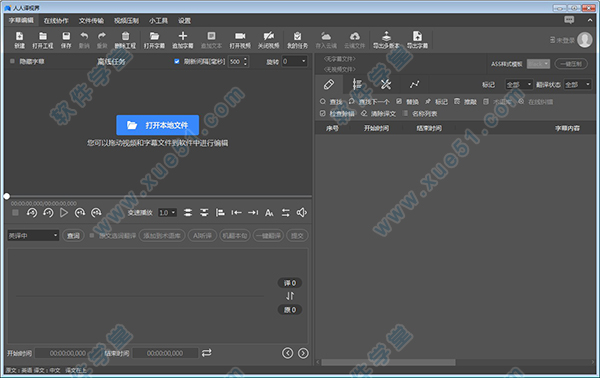Select the crossed tools tab icon
Screen dimensions: 600x378
tap(386, 84)
